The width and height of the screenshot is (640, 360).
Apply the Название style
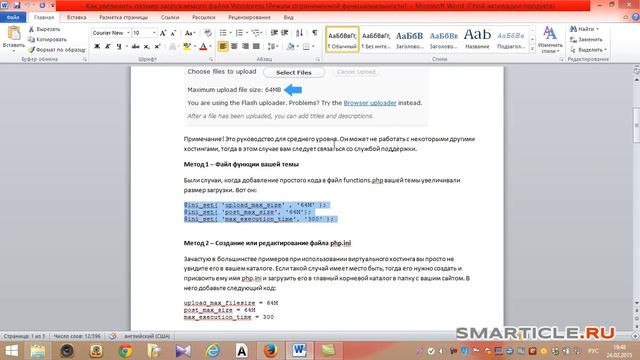point(477,40)
